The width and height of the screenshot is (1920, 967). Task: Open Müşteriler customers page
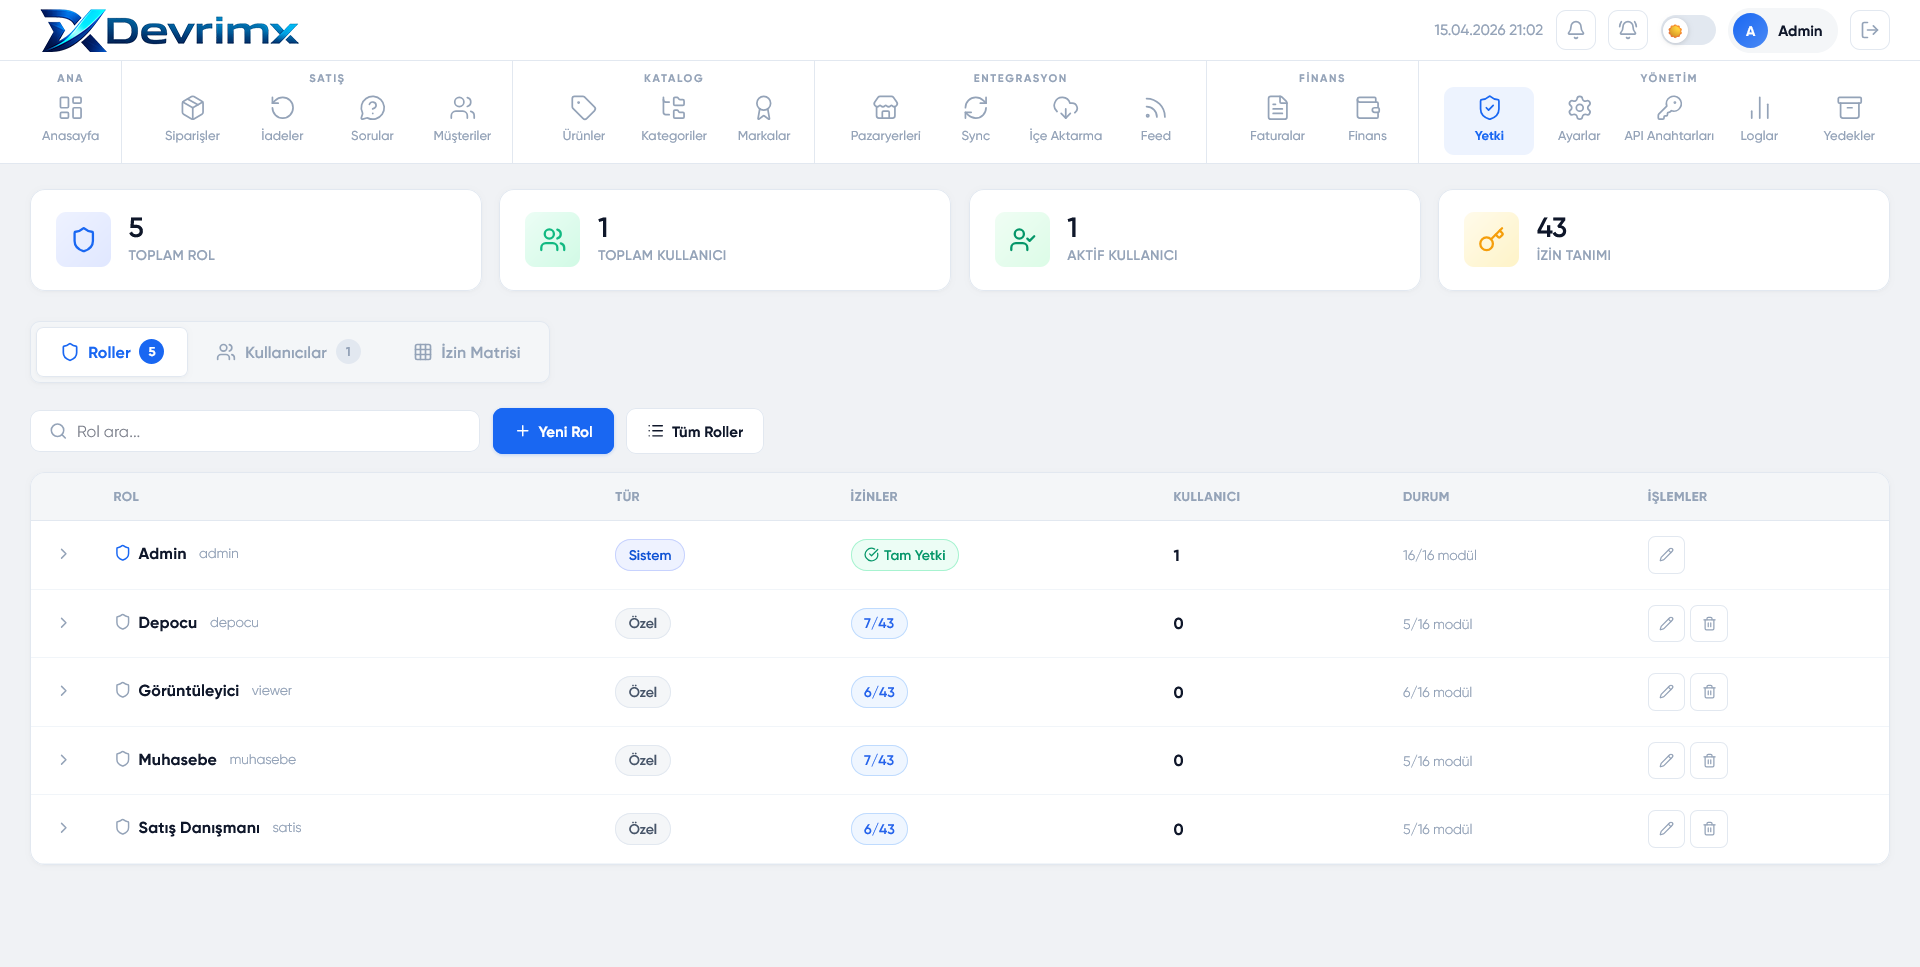click(462, 120)
